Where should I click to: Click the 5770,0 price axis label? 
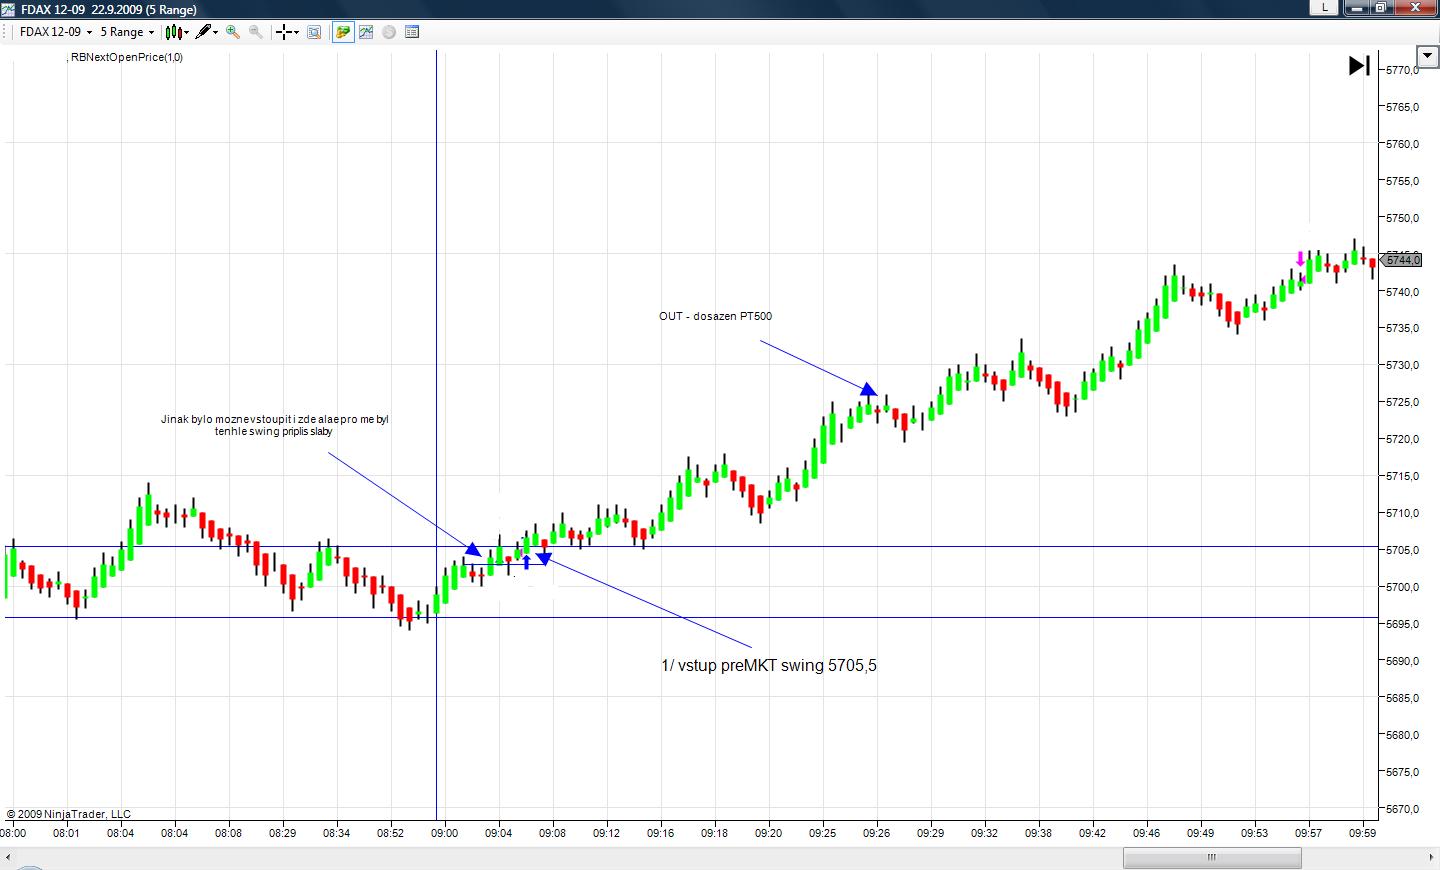point(1403,70)
